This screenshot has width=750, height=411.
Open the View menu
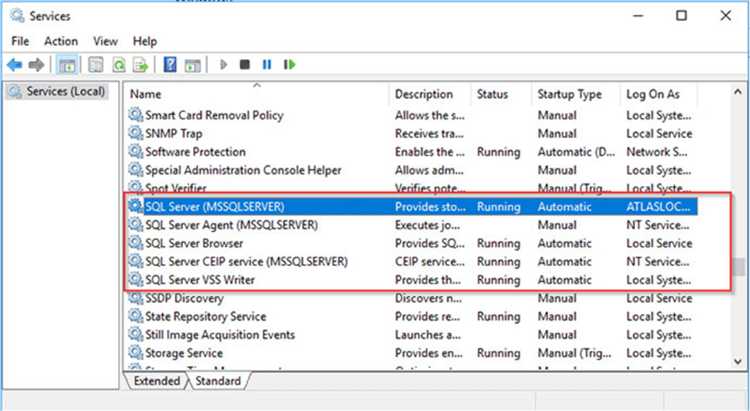[x=105, y=41]
